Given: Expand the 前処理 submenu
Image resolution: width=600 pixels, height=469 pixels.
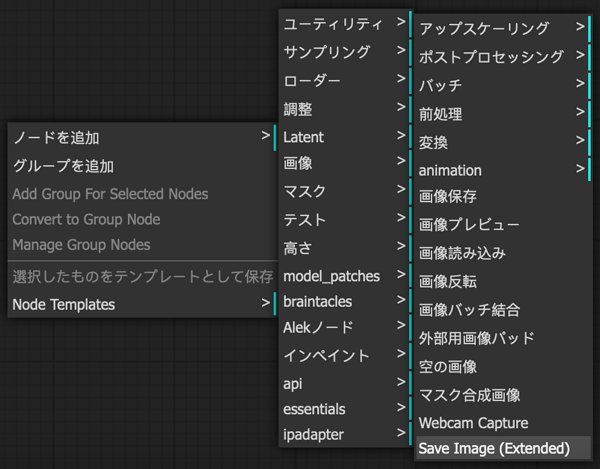Looking at the screenshot, I should click(x=504, y=114).
